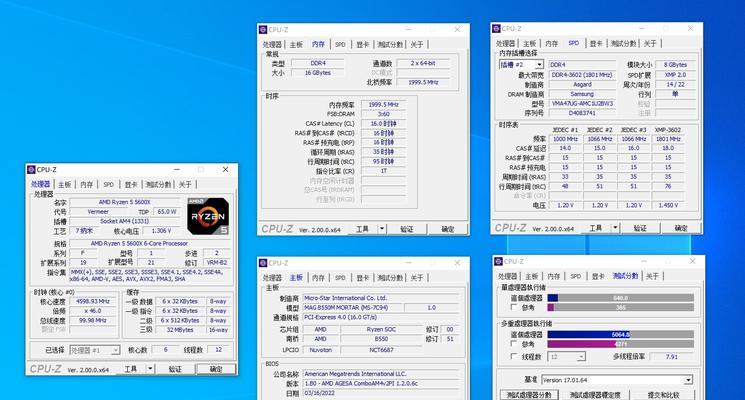
Task: Open the 显卡 tab in the SPD window
Action: pos(596,43)
